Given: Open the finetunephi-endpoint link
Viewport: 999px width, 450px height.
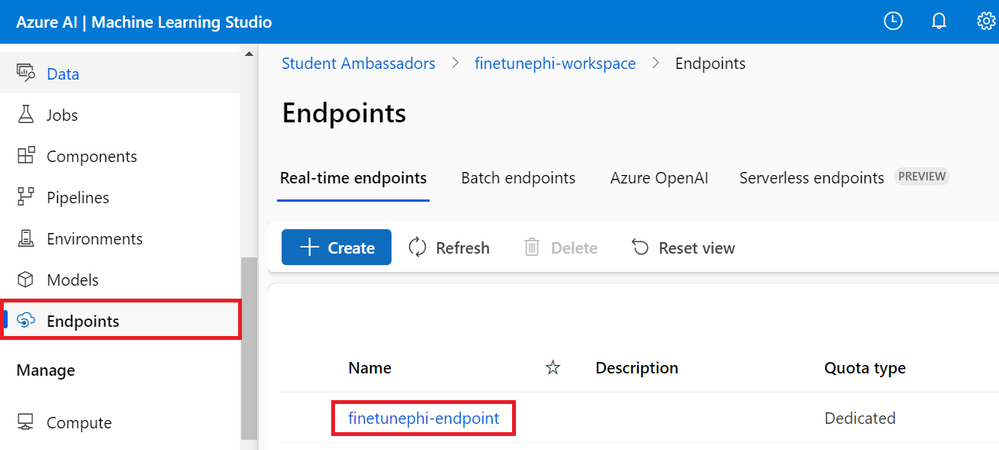Looking at the screenshot, I should [423, 418].
